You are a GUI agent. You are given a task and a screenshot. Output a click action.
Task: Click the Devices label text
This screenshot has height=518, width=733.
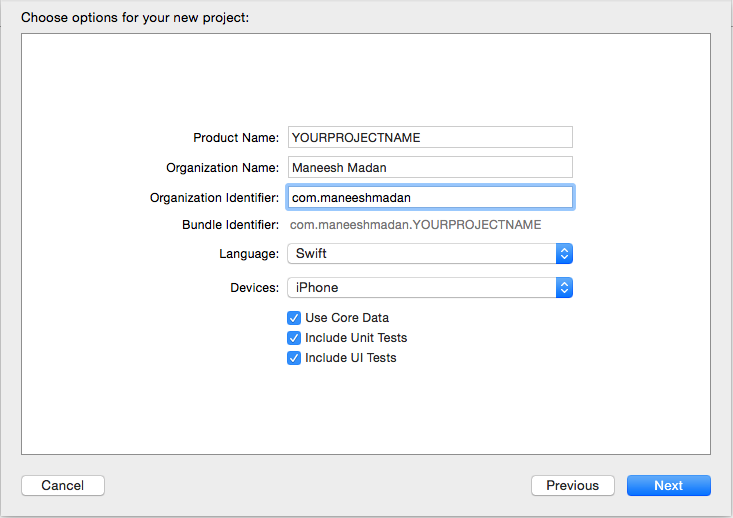click(254, 288)
